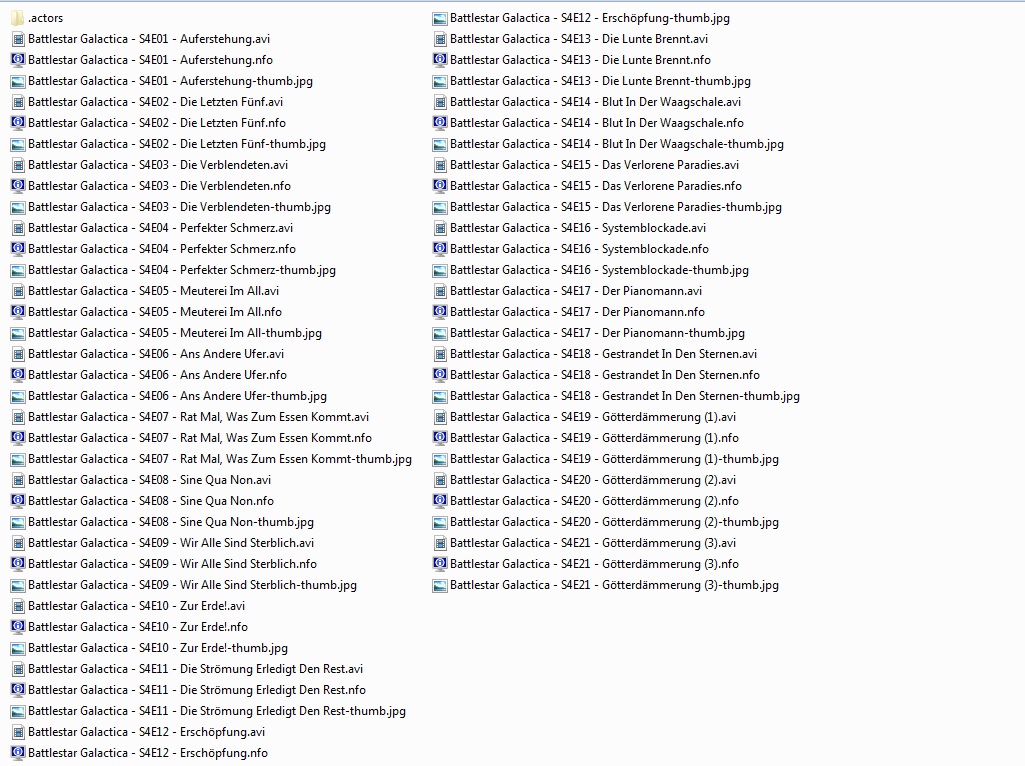Select file name 'S4E05 - Meuterei Im All.nfo'

[155, 312]
